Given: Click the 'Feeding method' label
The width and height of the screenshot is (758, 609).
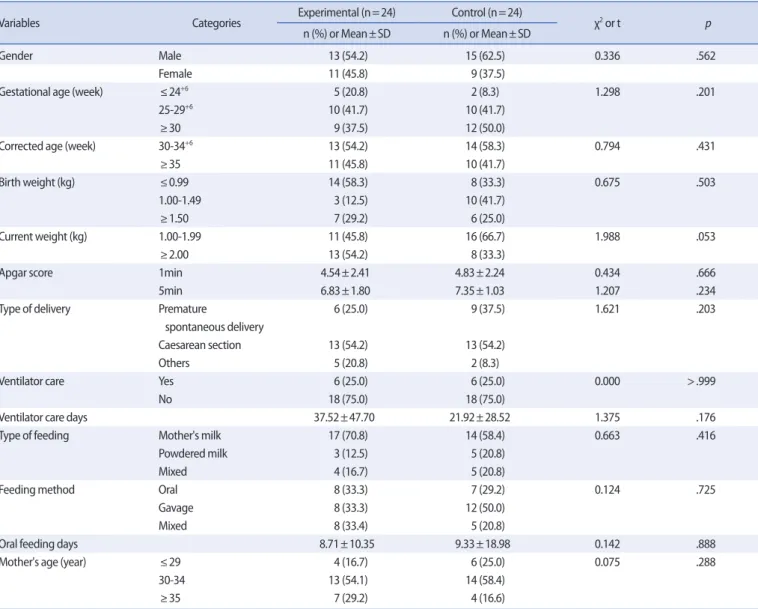Looking at the screenshot, I should [x=37, y=490].
